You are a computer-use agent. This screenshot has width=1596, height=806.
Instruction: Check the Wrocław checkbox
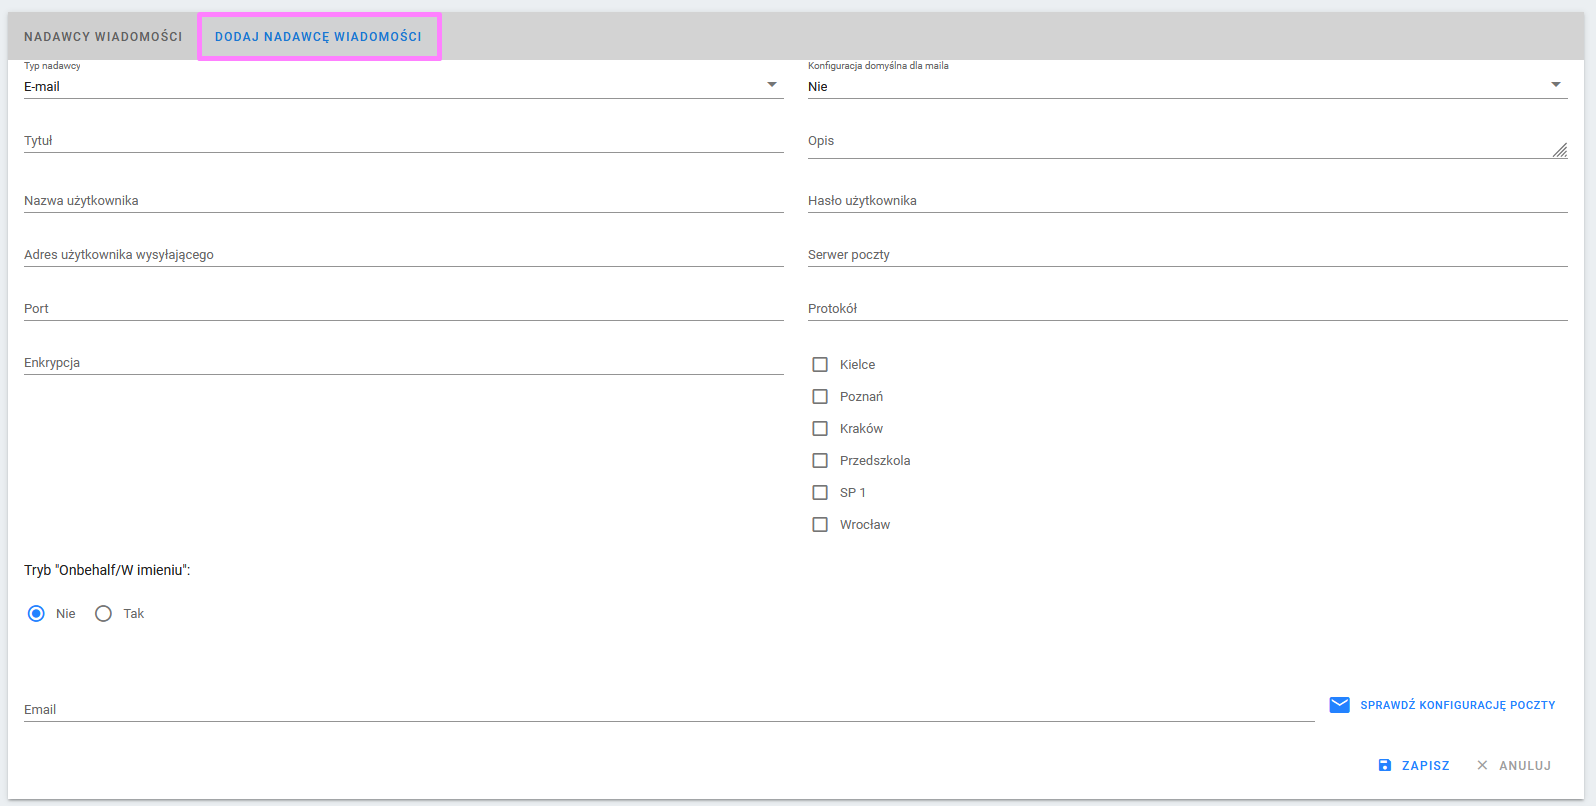point(820,525)
